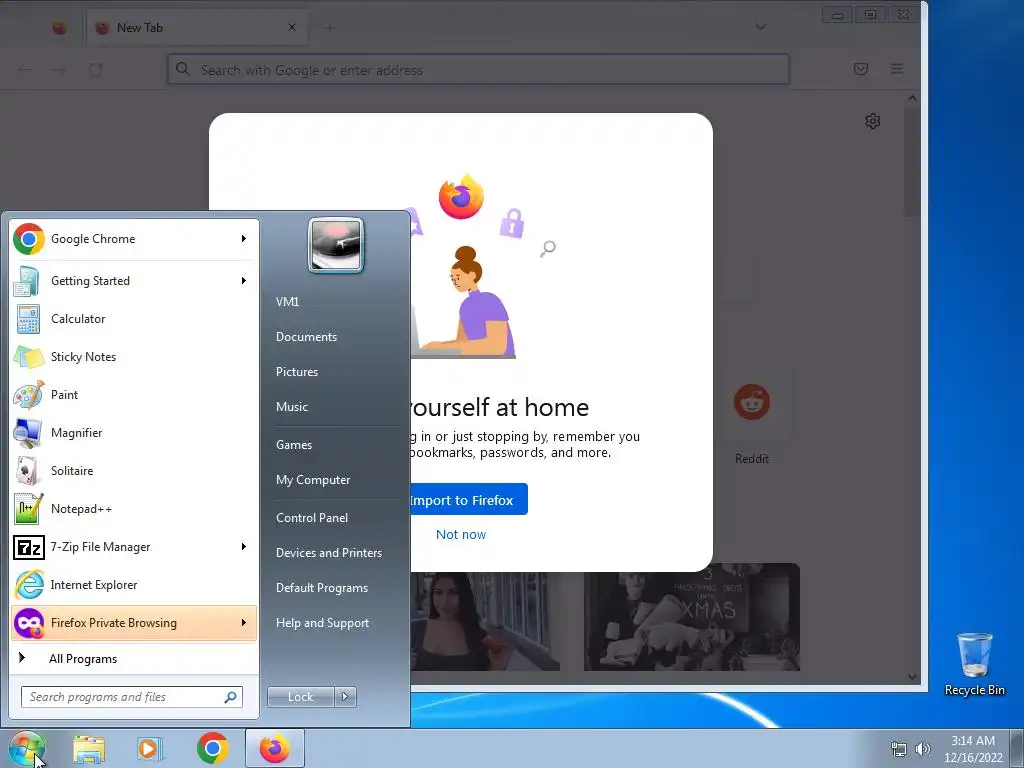Open Windows Explorer from taskbar
This screenshot has height=768, width=1024.
coord(89,748)
